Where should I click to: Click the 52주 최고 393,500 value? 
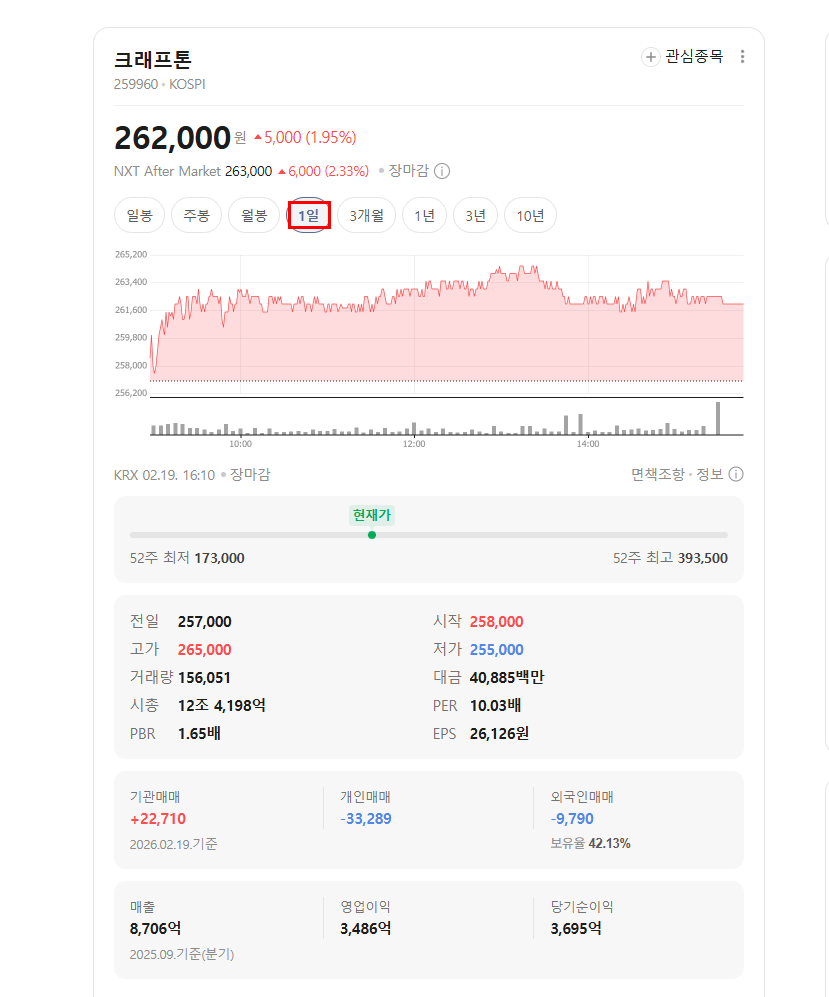pos(702,558)
